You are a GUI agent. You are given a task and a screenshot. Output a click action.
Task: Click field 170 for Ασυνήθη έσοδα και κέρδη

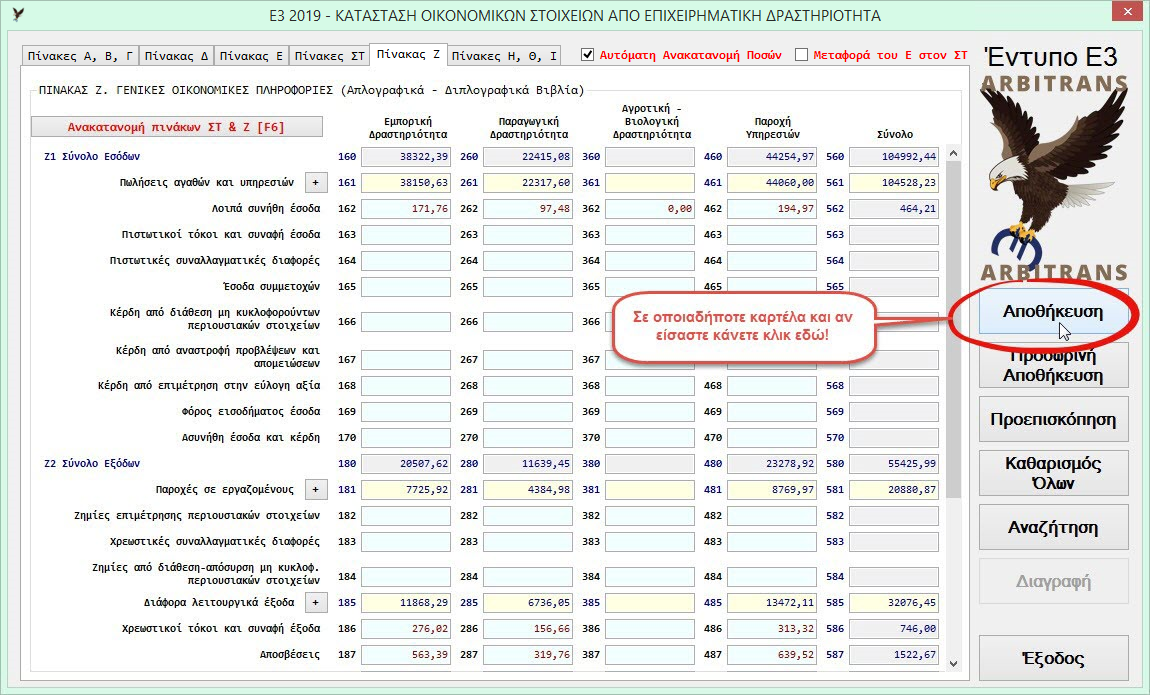pyautogui.click(x=406, y=438)
